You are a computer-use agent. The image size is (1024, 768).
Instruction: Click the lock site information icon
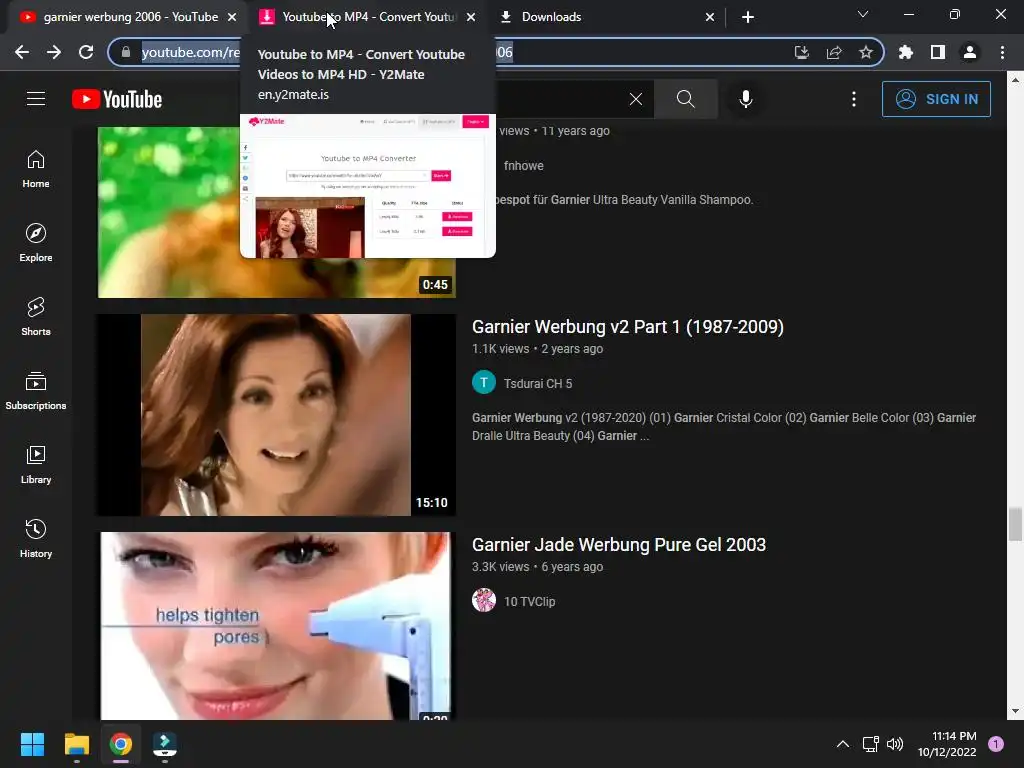pos(126,52)
